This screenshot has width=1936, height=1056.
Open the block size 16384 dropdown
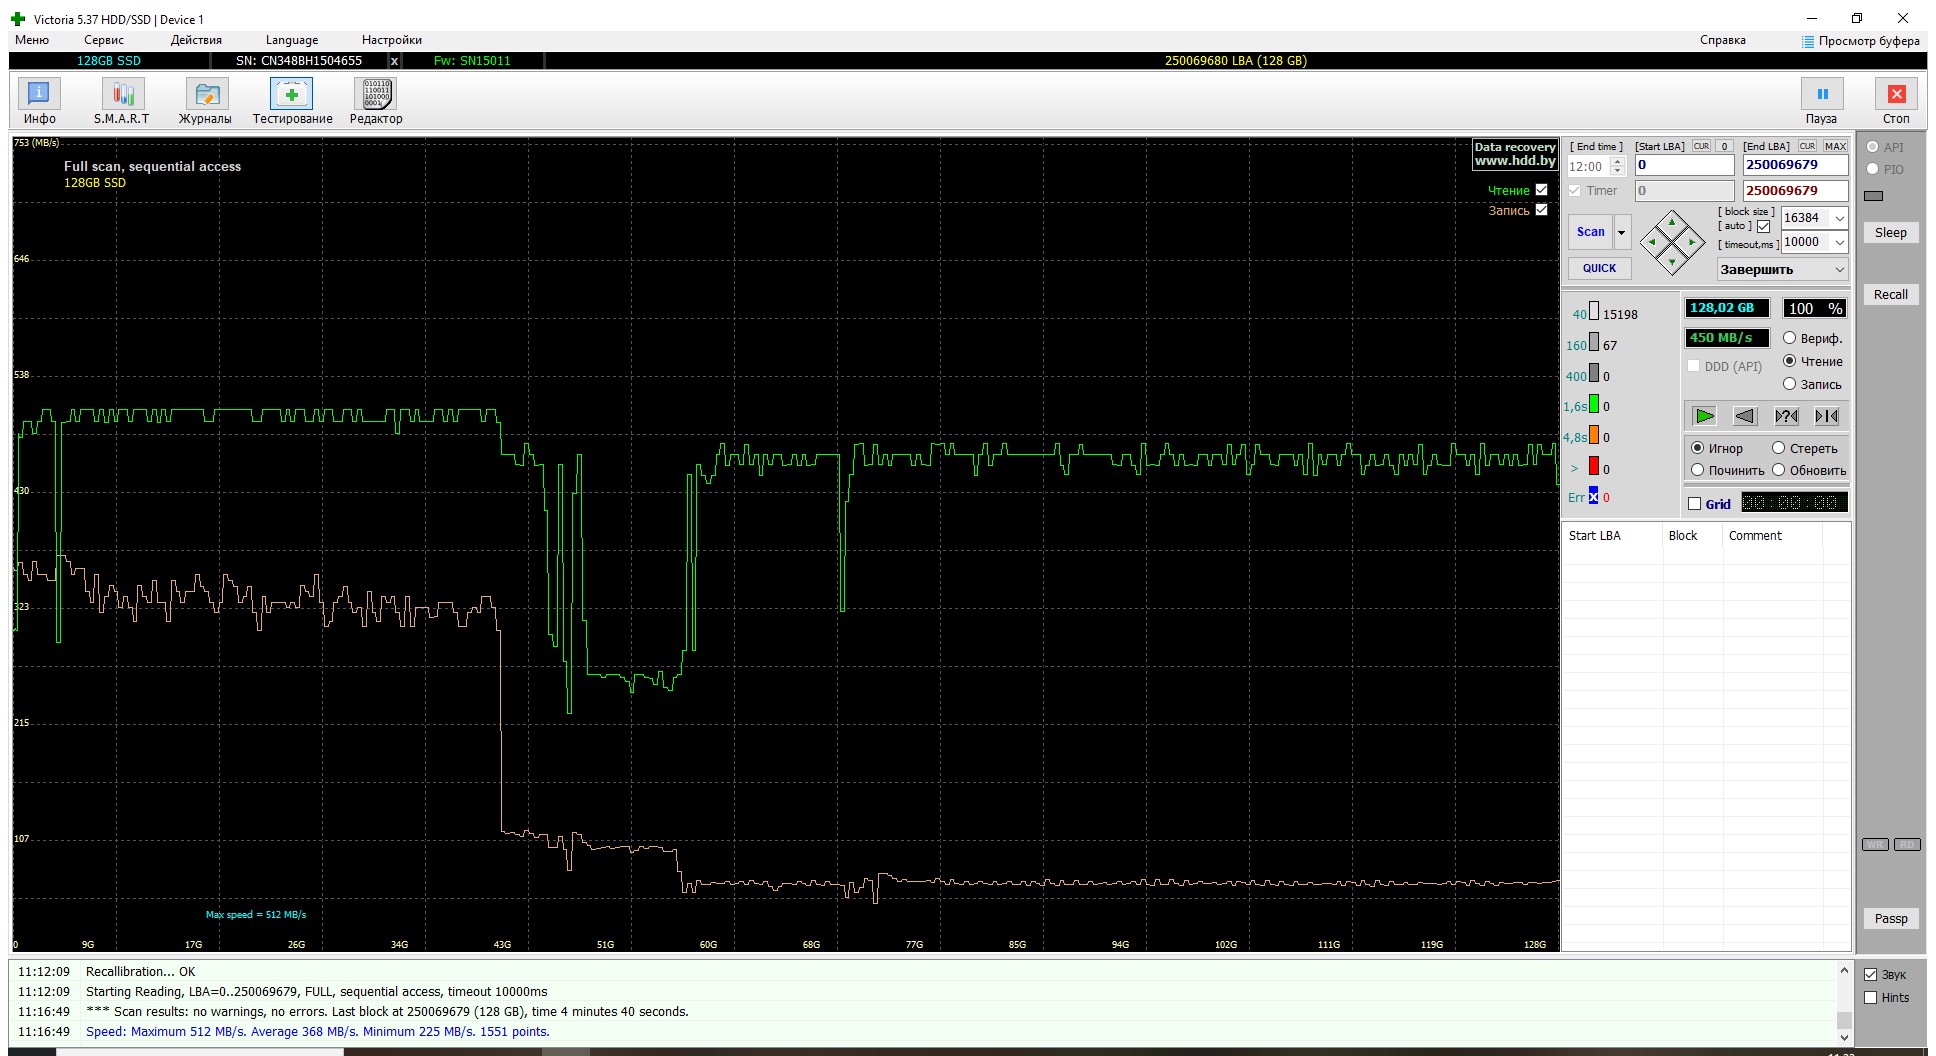pos(1839,218)
